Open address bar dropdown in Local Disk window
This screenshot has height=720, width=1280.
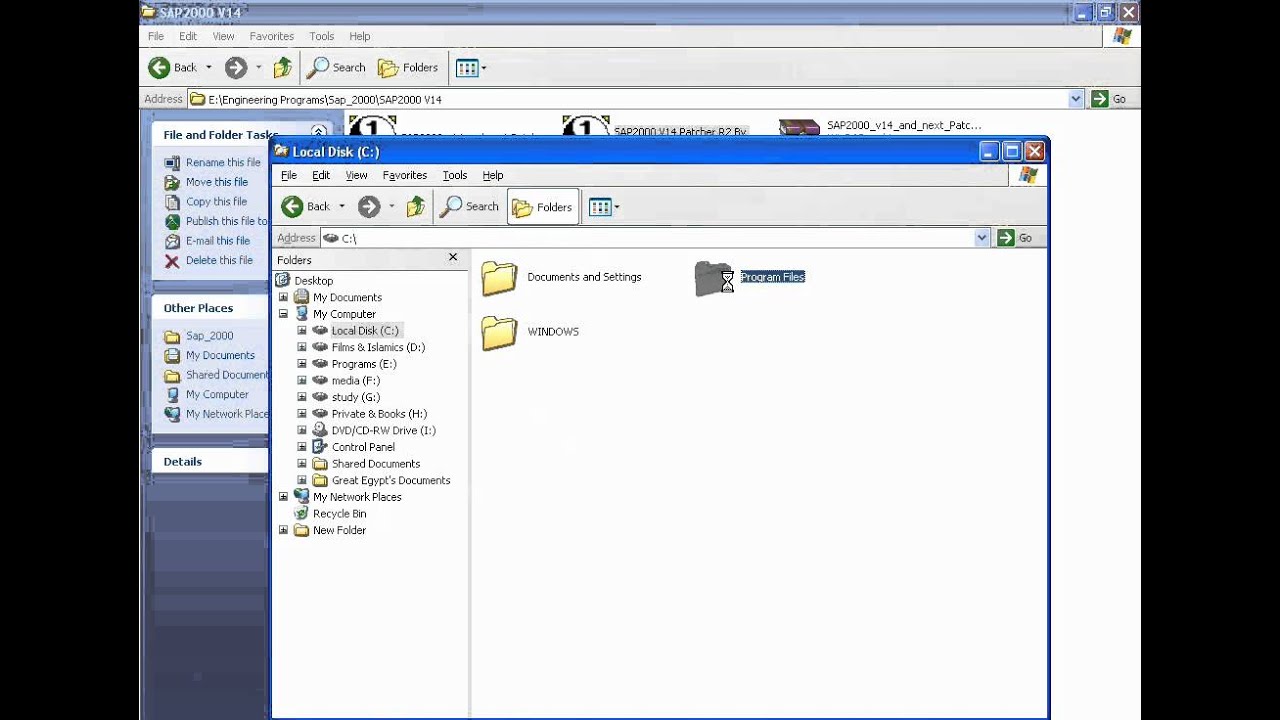click(982, 238)
